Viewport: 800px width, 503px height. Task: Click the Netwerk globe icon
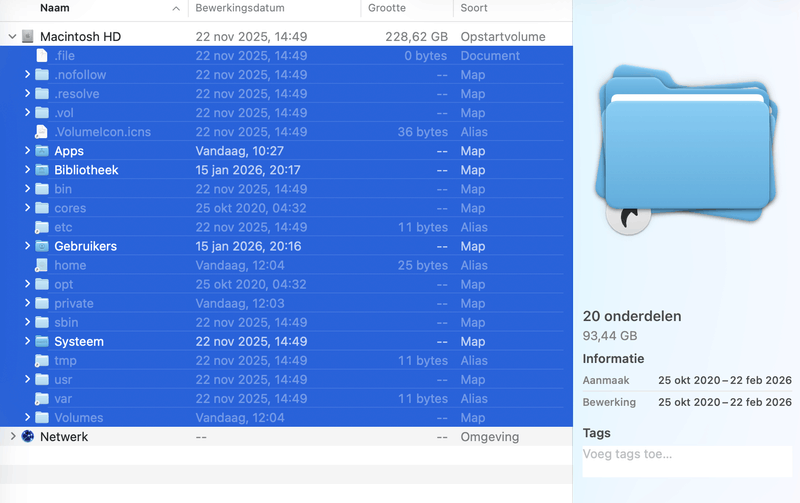[28, 437]
